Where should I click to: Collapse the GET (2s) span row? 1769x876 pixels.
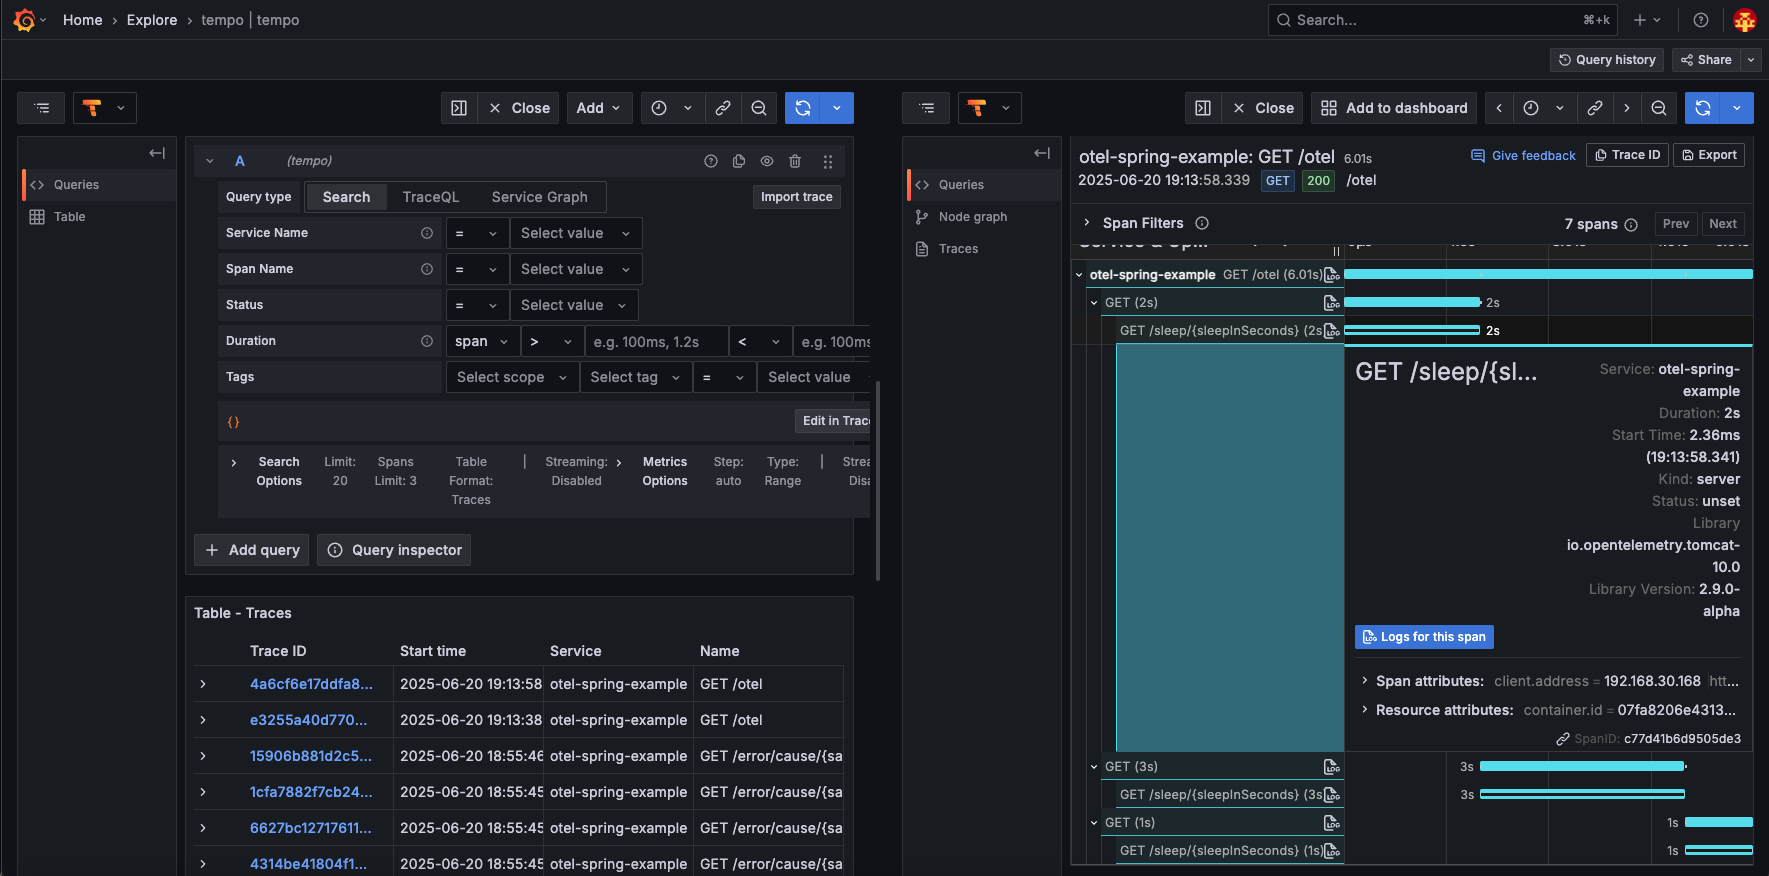point(1094,303)
